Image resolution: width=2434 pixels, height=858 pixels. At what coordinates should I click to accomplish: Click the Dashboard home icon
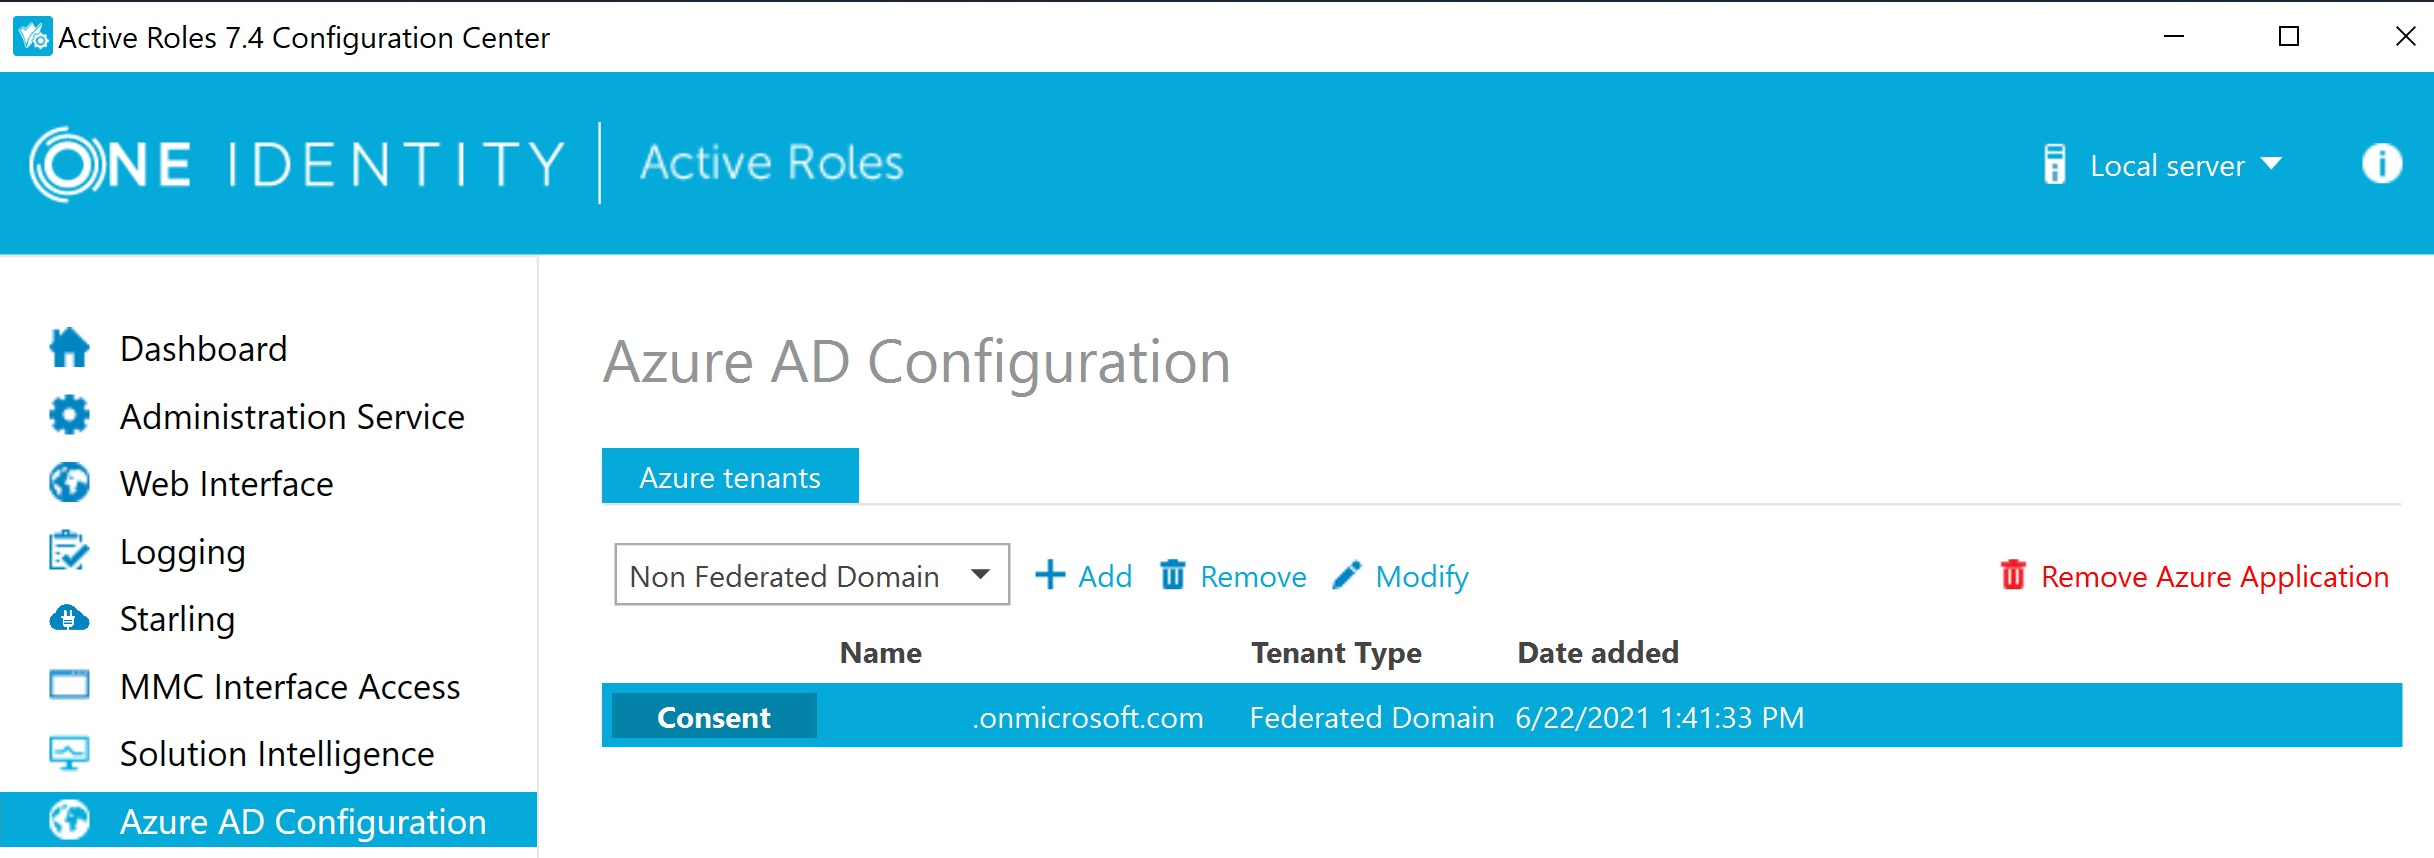[x=69, y=348]
